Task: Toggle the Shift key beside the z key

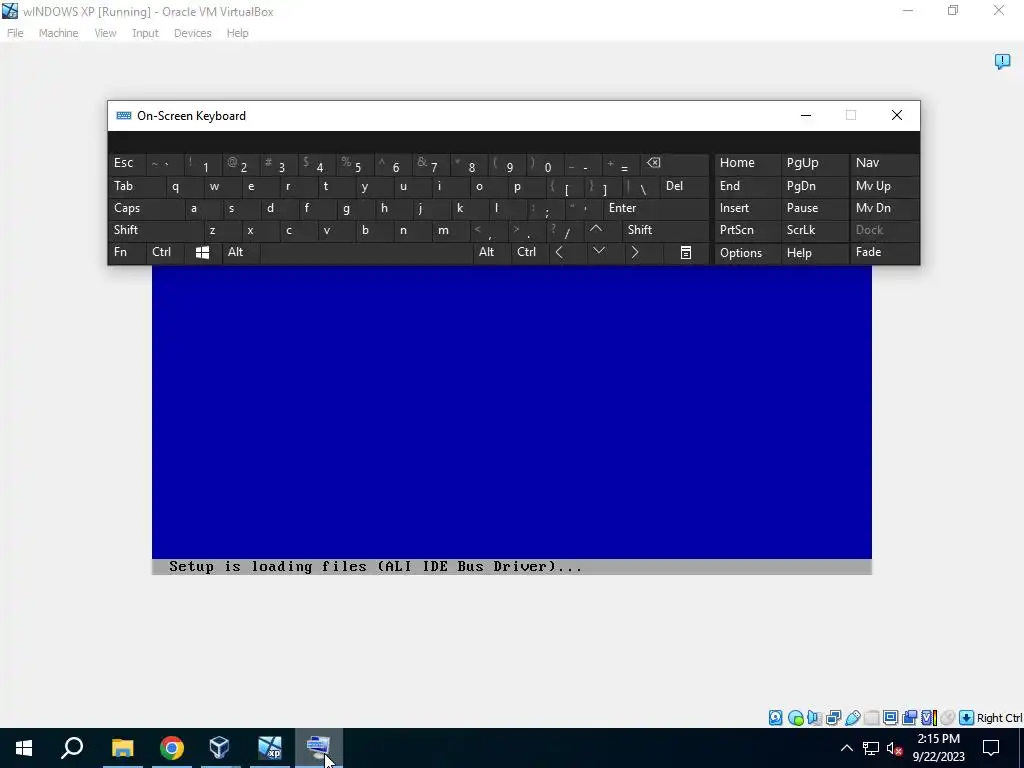Action: tap(155, 230)
